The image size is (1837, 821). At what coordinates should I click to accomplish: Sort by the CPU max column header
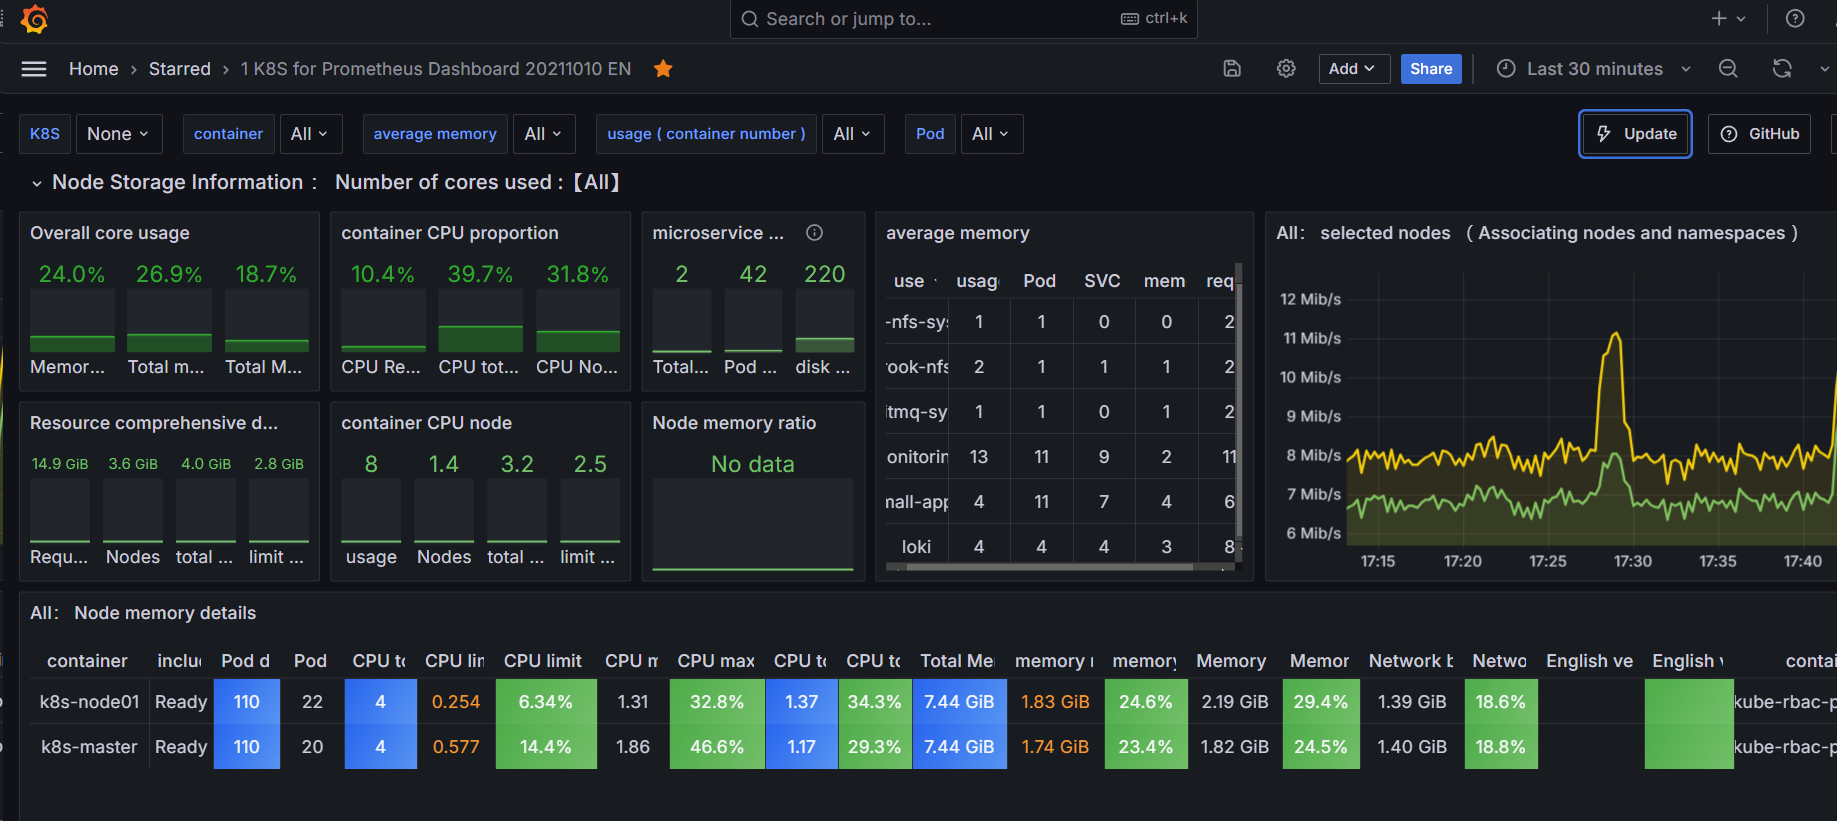click(716, 661)
